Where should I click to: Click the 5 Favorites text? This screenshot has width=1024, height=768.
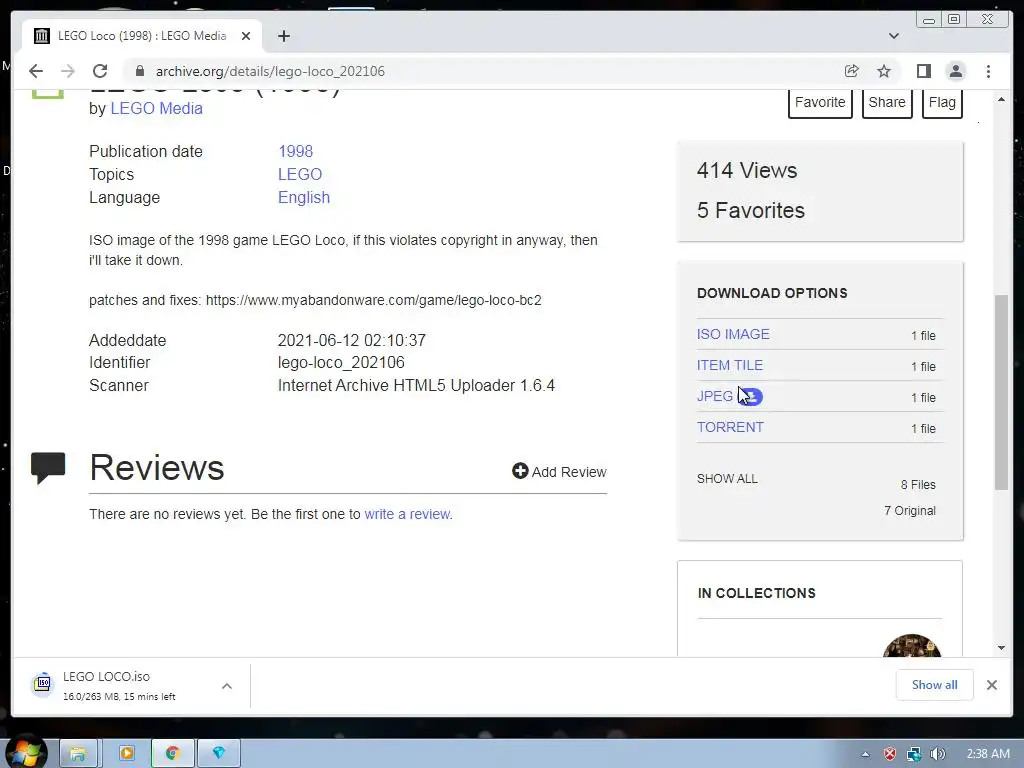tap(750, 210)
